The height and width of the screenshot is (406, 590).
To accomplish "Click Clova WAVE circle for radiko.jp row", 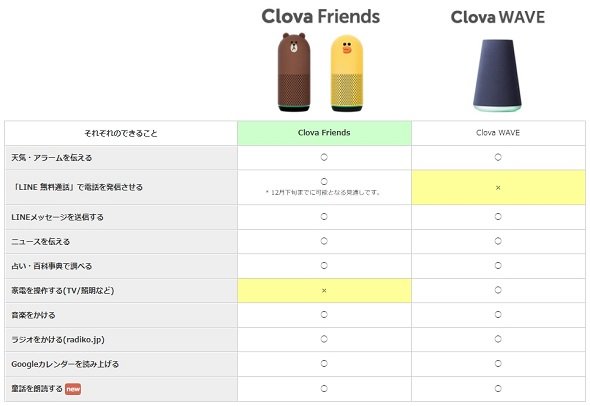I will (x=498, y=339).
